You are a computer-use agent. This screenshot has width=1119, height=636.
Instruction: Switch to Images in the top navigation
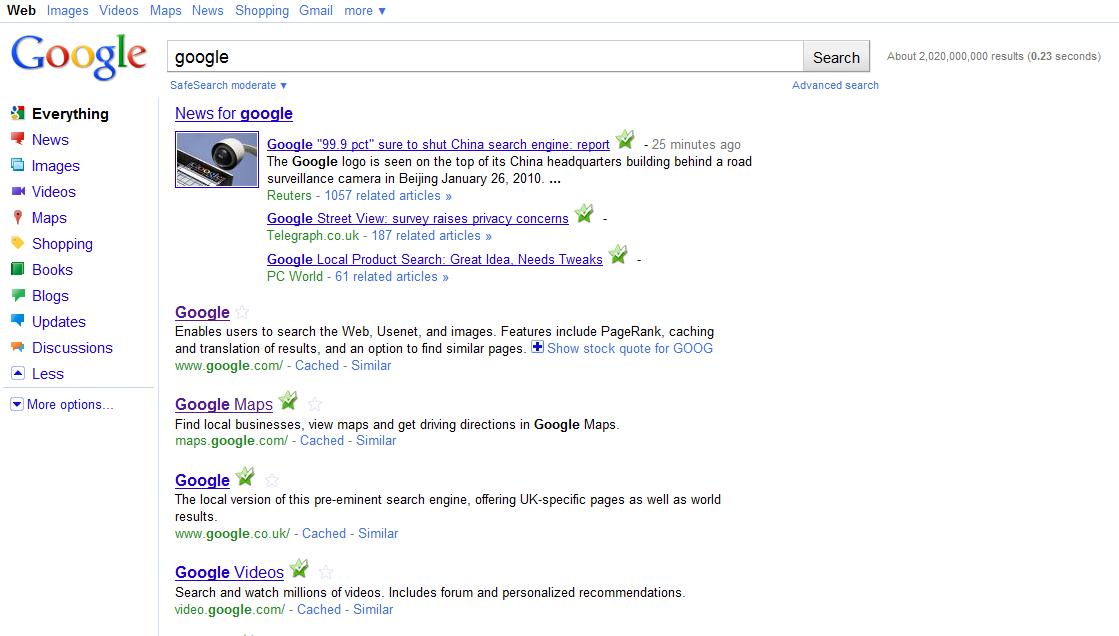pos(68,11)
